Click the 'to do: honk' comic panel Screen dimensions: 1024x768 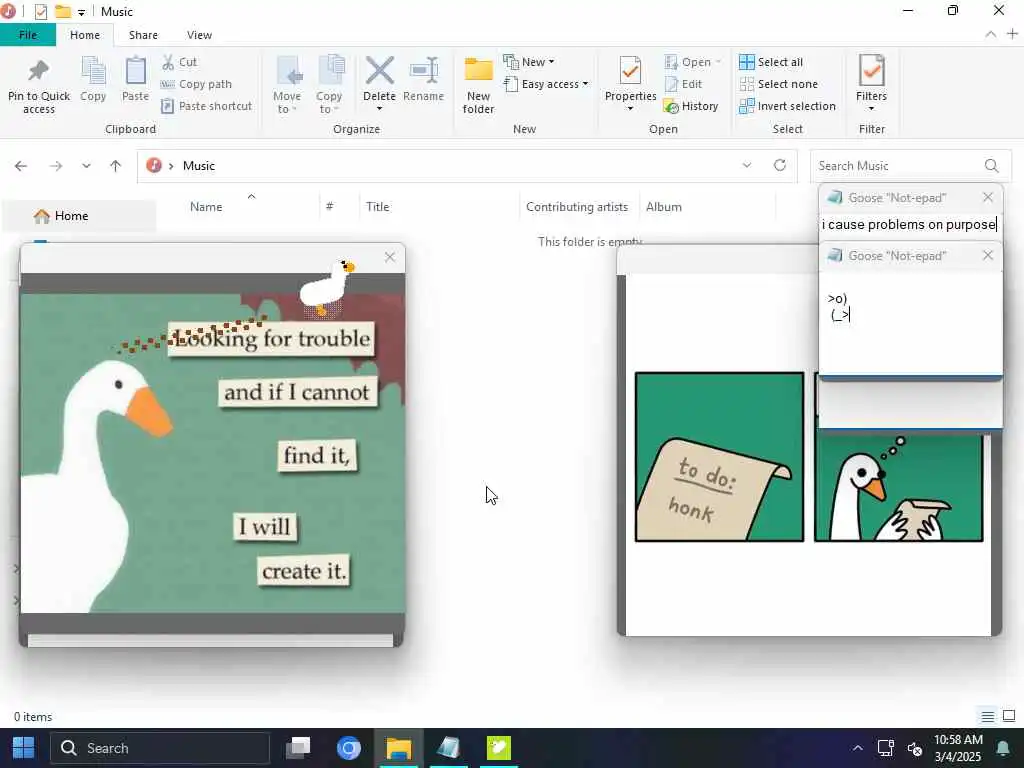pyautogui.click(x=719, y=457)
